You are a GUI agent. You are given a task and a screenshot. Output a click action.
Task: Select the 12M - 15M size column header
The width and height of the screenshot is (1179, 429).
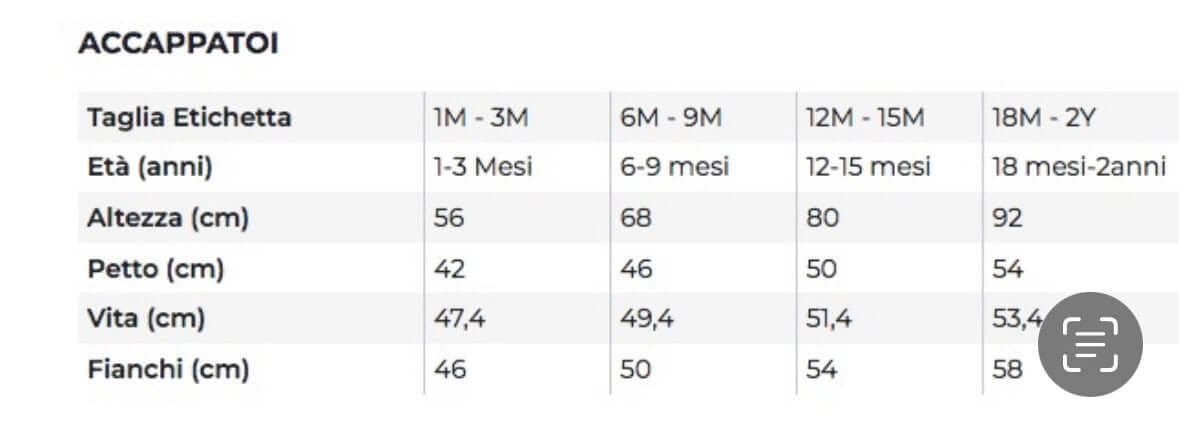[865, 118]
